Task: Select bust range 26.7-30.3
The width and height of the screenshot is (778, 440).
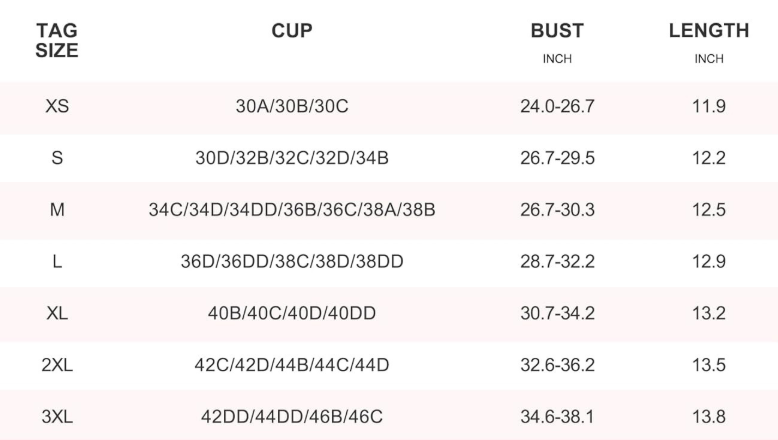Action: (x=557, y=210)
